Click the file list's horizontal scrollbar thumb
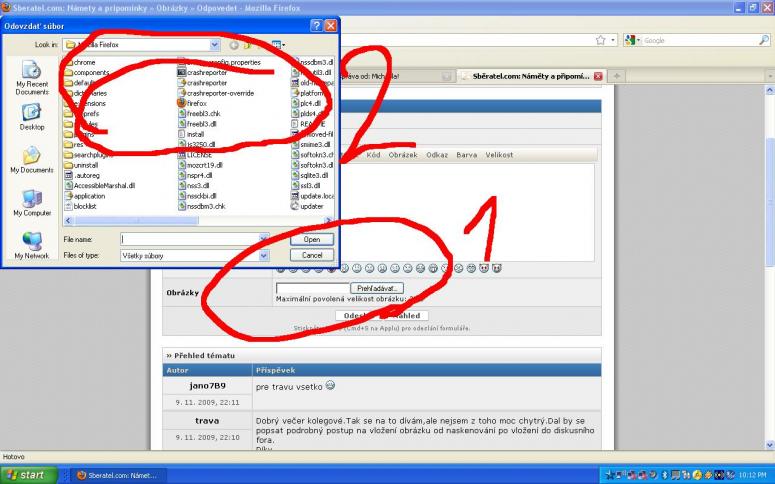The width and height of the screenshot is (775, 484). [x=135, y=220]
